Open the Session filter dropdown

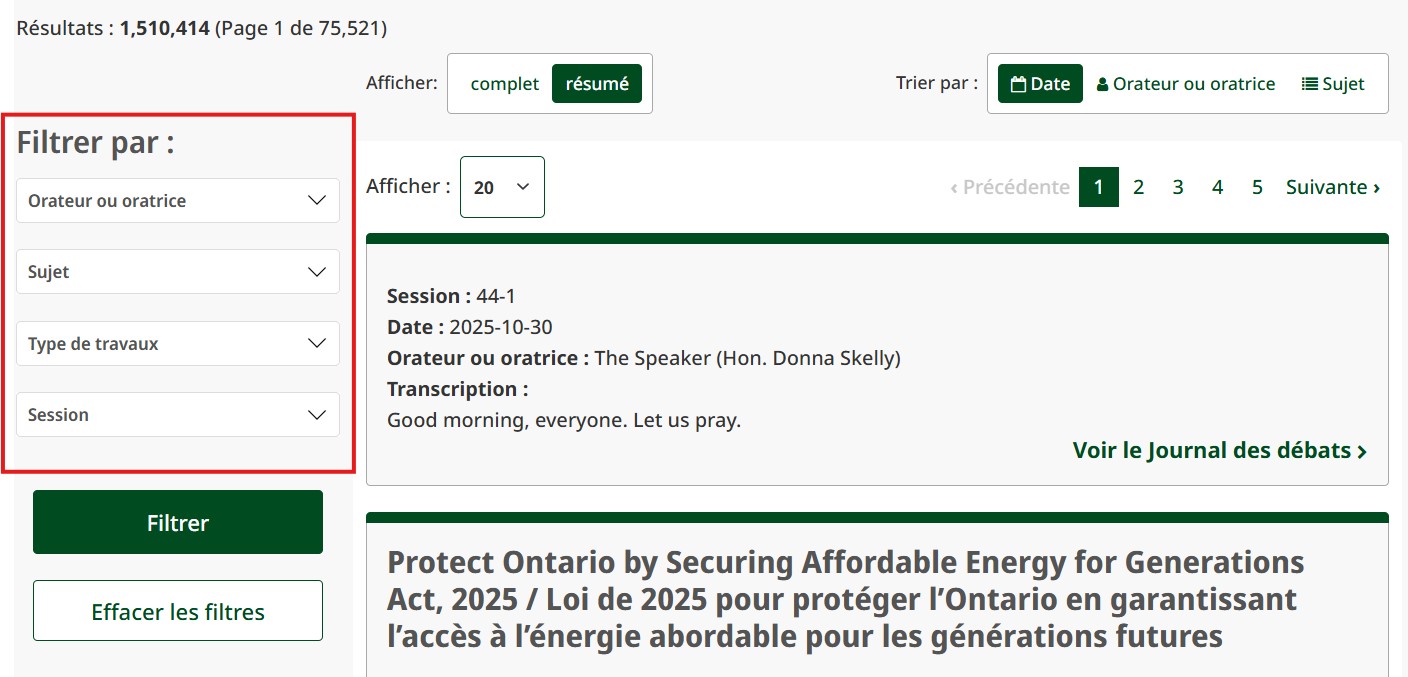(x=178, y=415)
